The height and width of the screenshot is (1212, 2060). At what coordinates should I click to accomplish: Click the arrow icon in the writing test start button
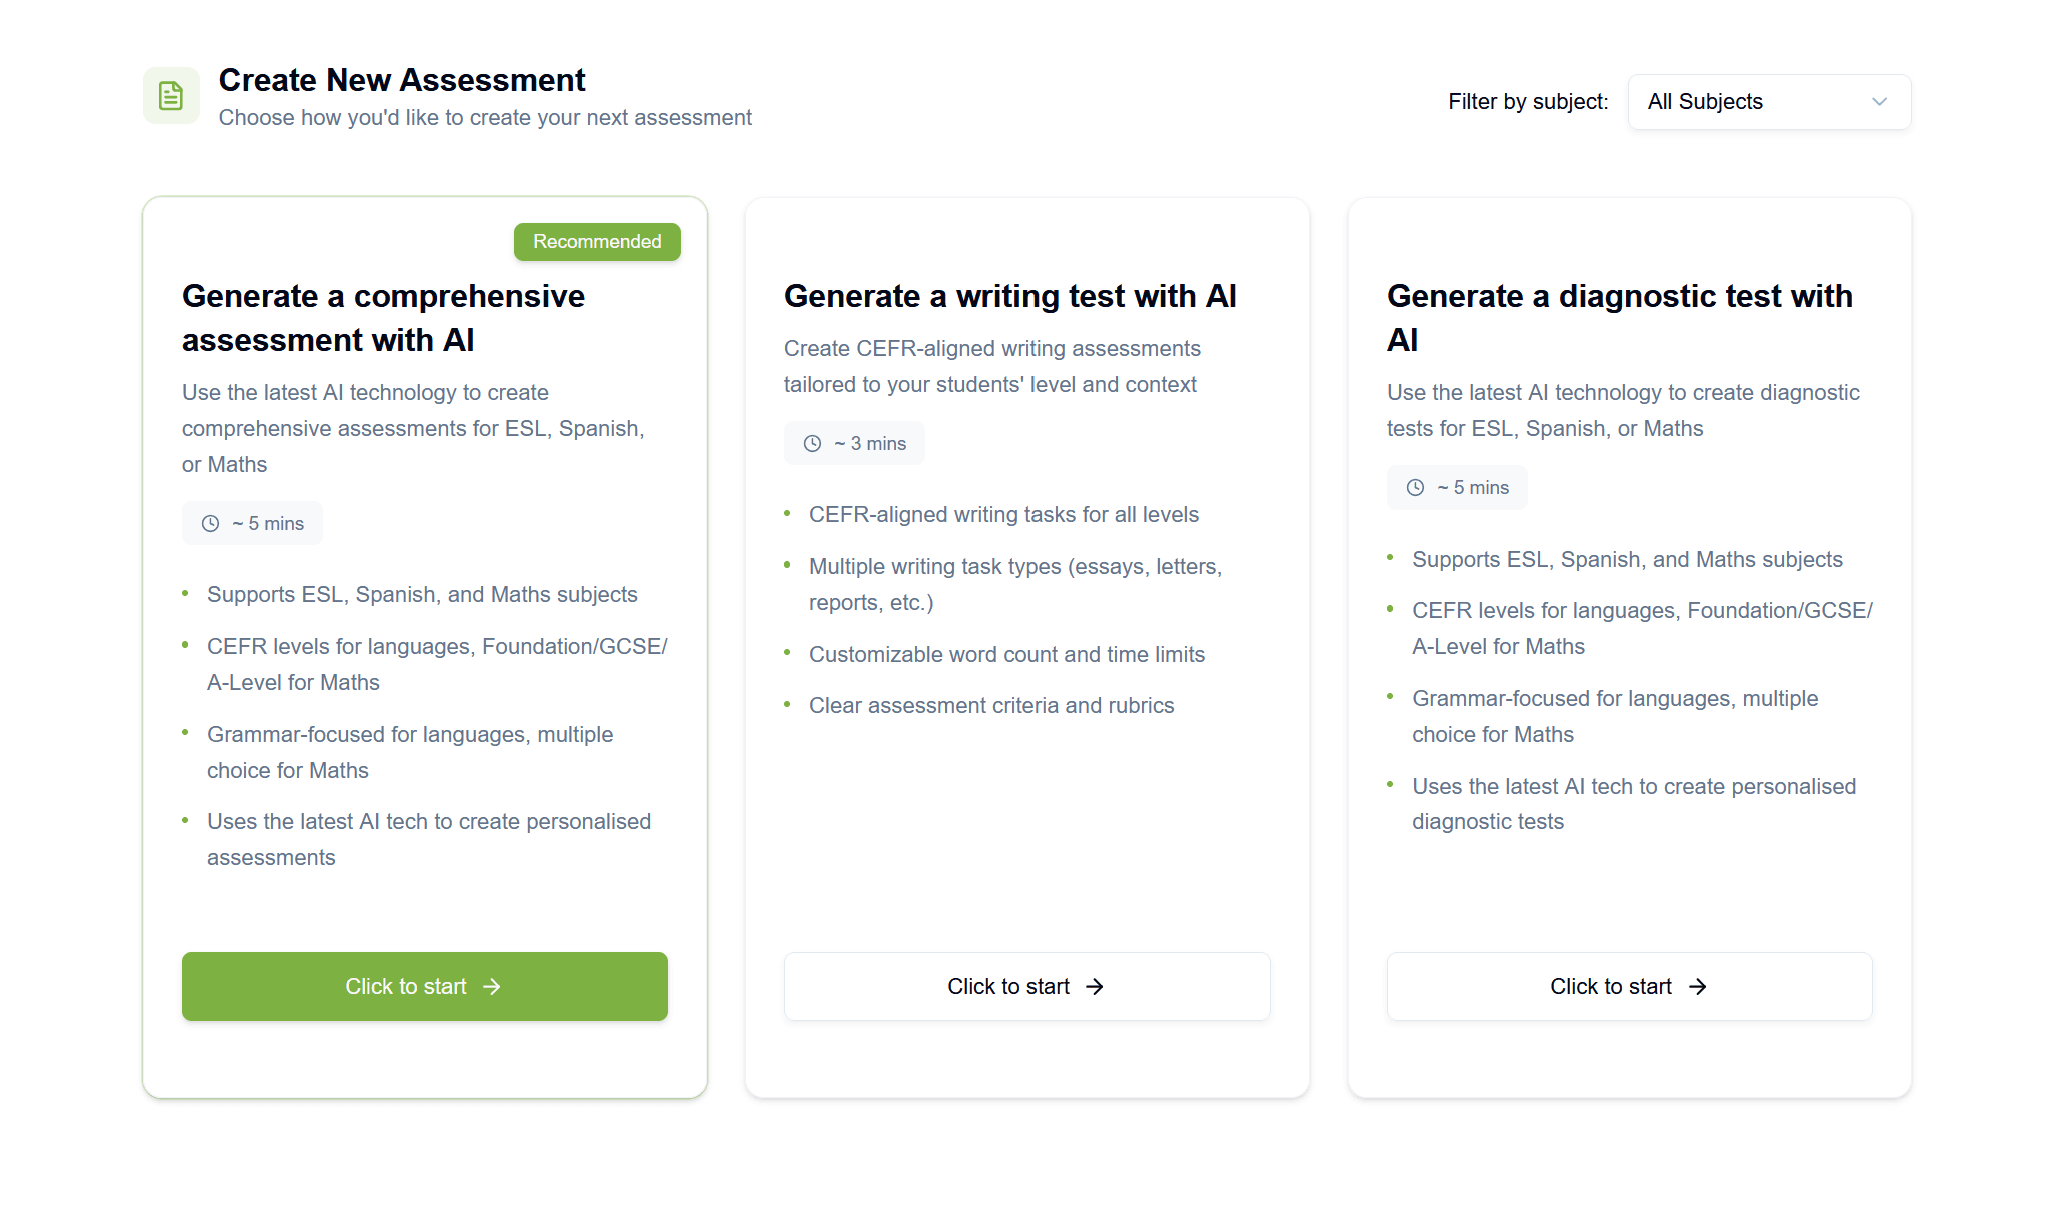click(1096, 986)
